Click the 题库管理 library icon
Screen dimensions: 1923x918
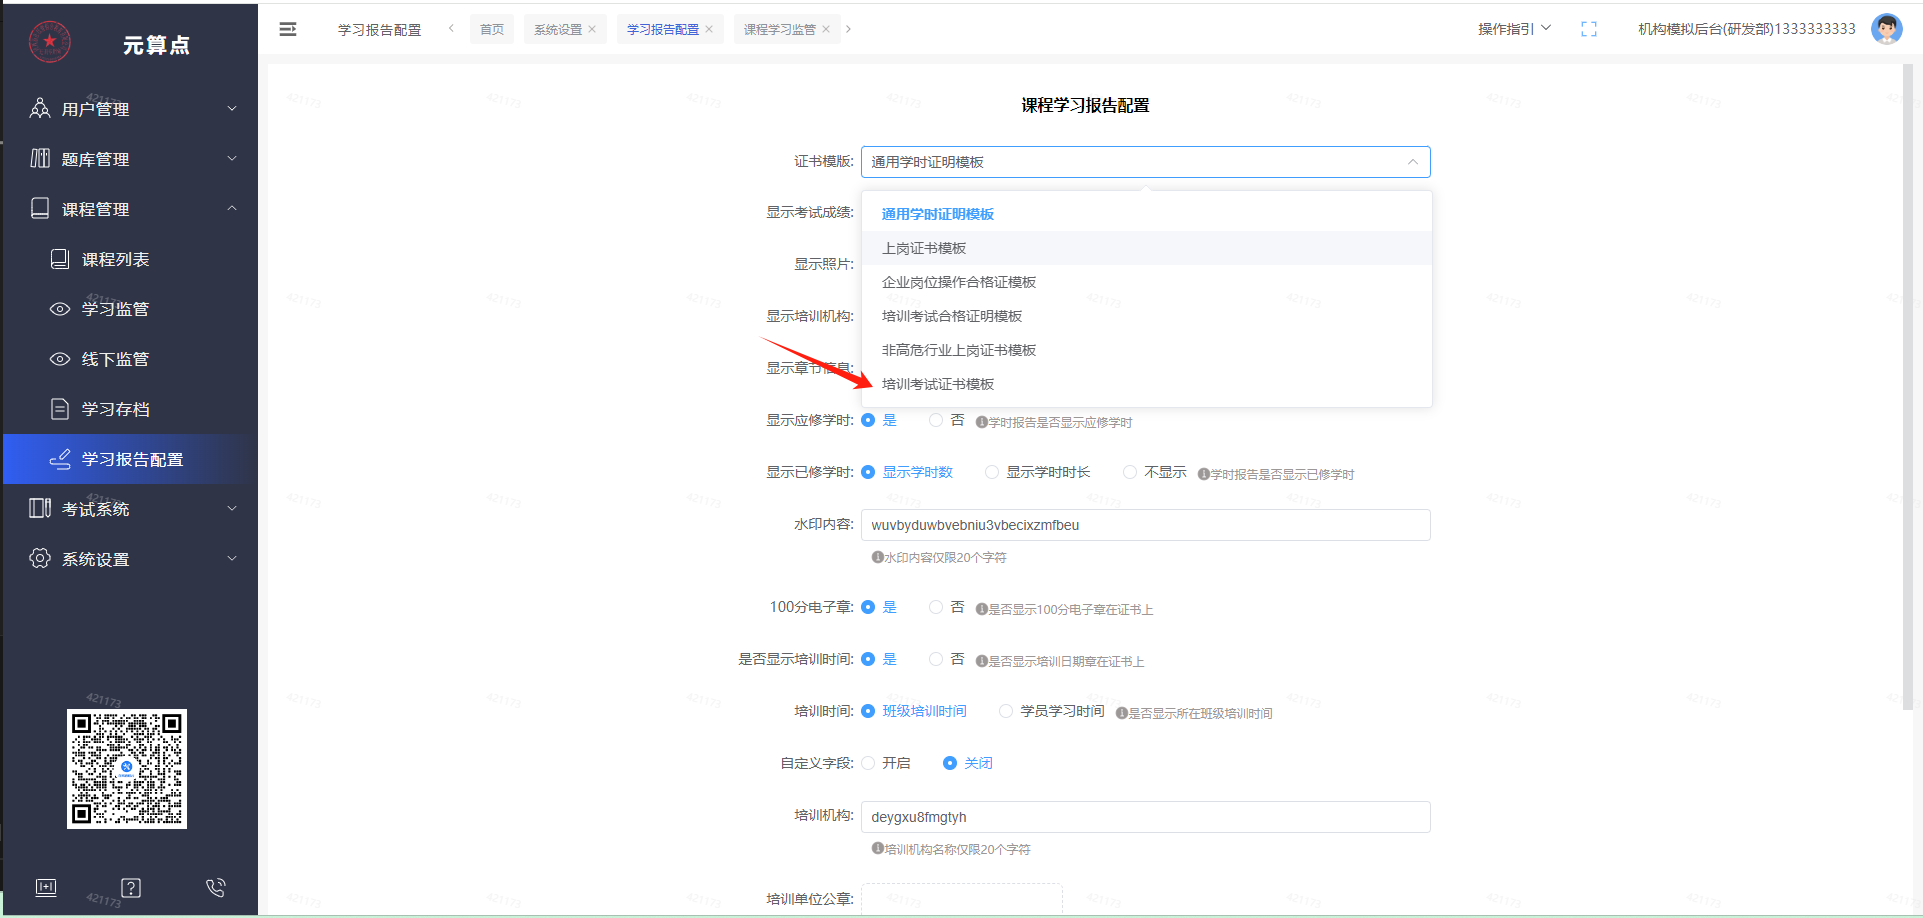(x=40, y=158)
